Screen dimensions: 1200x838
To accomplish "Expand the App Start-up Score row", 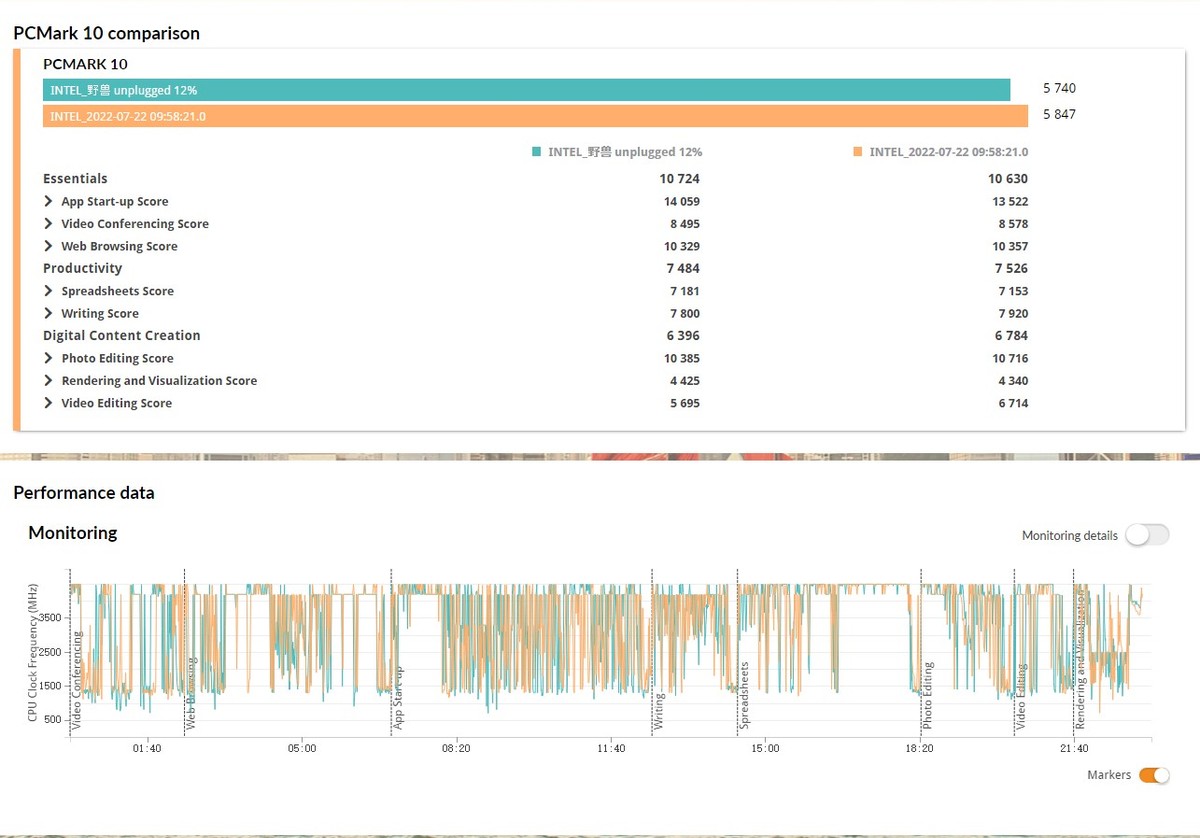I will tap(48, 201).
